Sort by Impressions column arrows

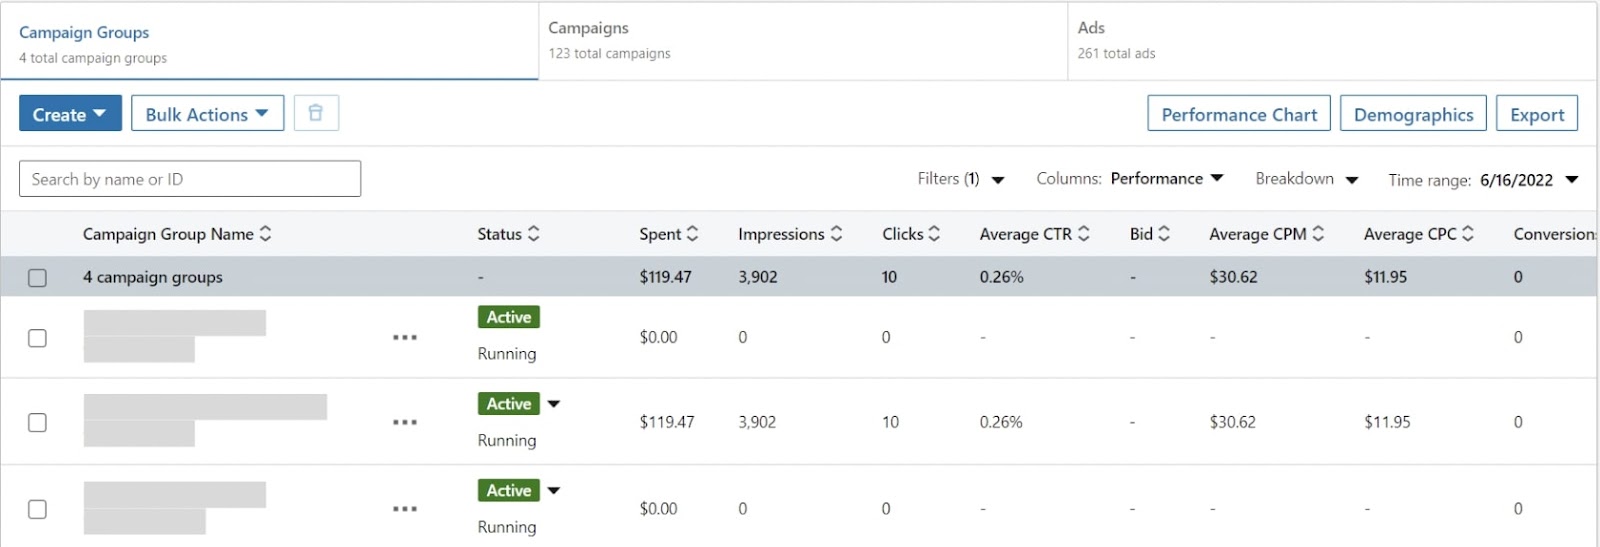click(x=837, y=234)
